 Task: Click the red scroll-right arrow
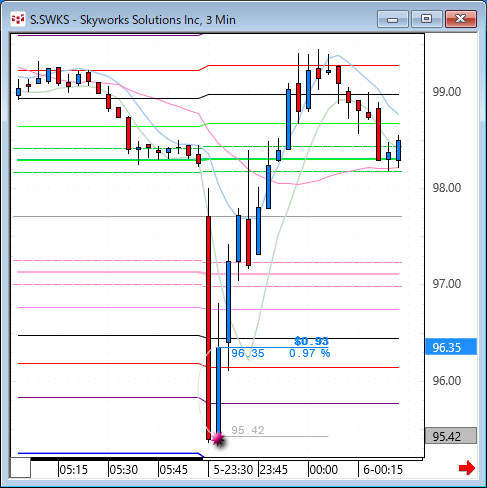point(467,468)
